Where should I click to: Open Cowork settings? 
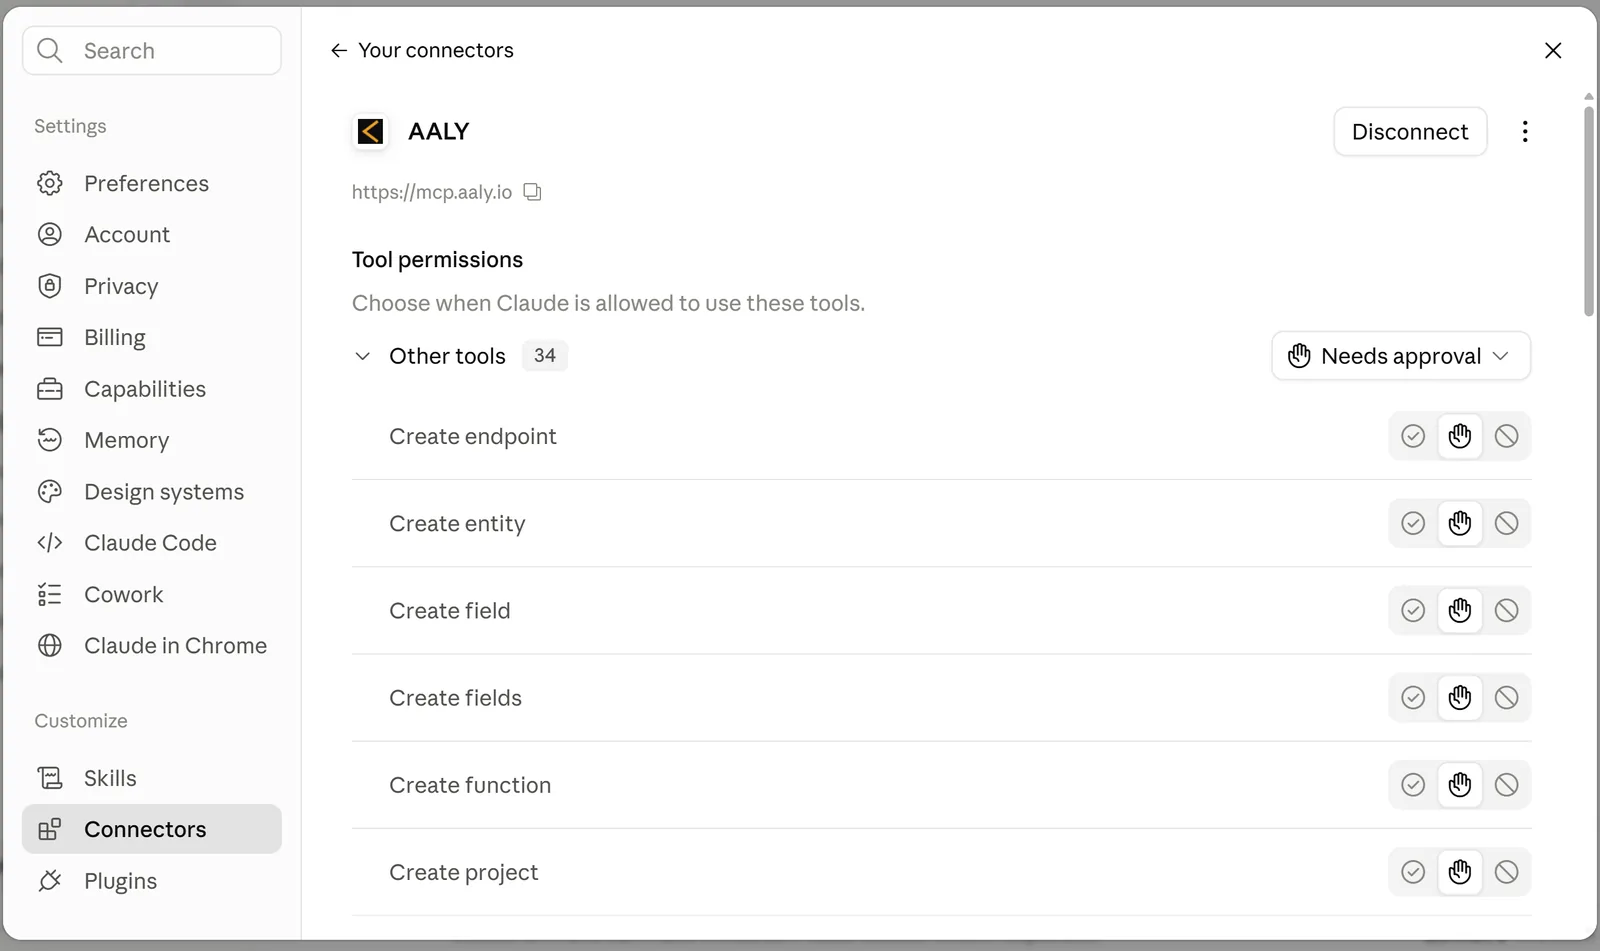point(152,594)
